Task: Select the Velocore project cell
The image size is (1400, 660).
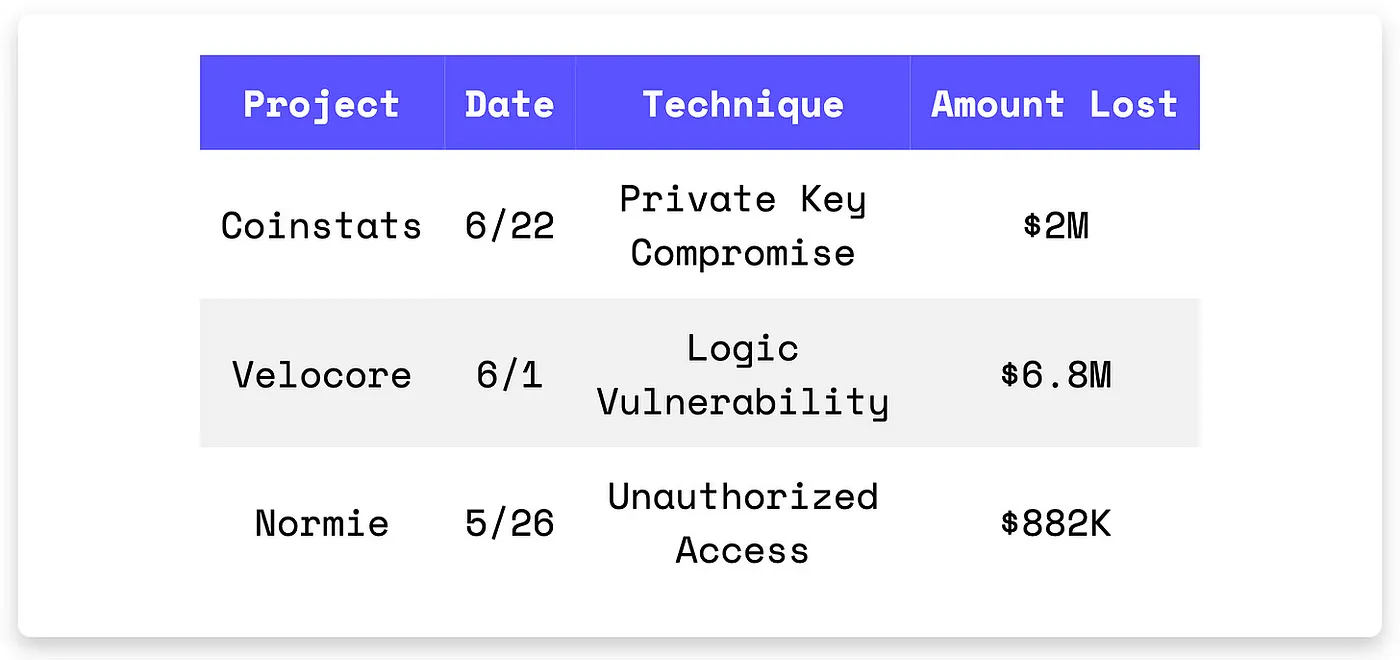Action: (x=322, y=374)
